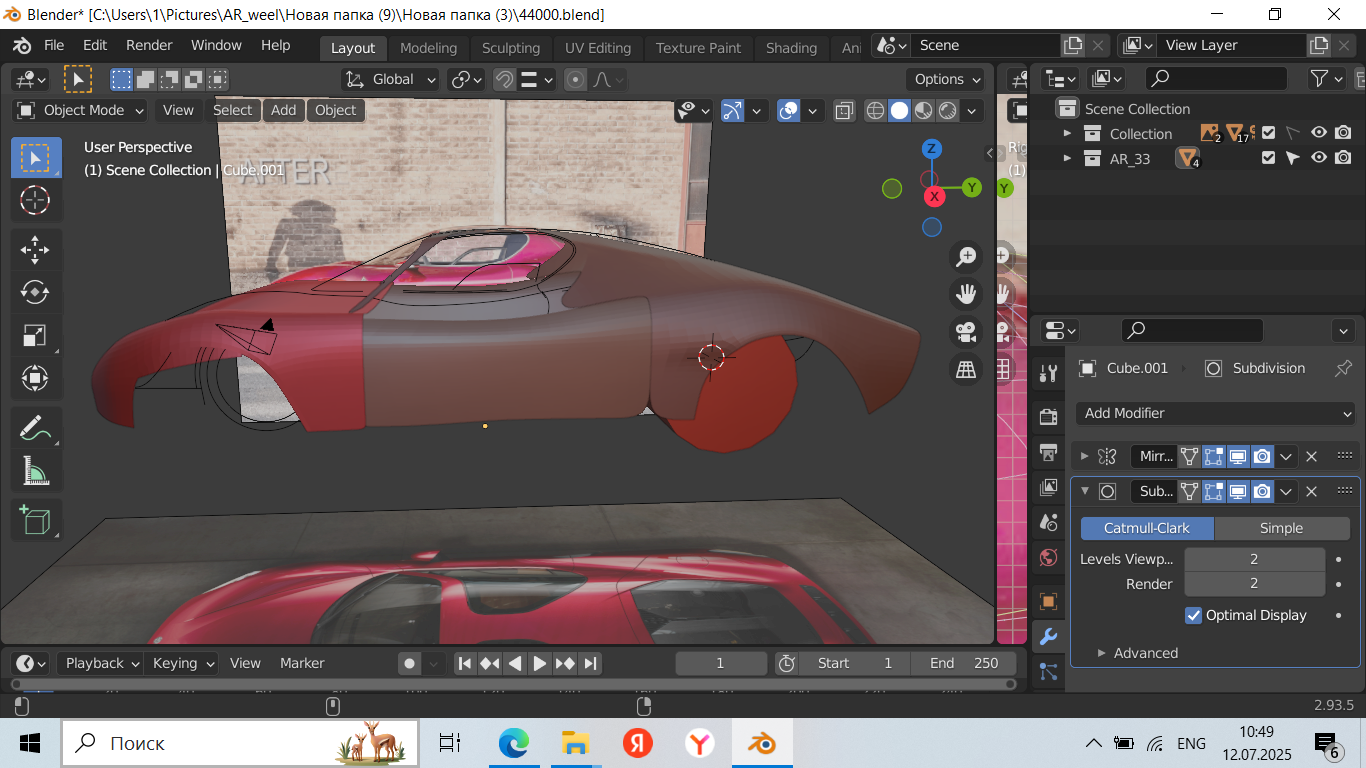Image resolution: width=1366 pixels, height=768 pixels.
Task: Toggle camera view in viewport
Action: point(966,332)
